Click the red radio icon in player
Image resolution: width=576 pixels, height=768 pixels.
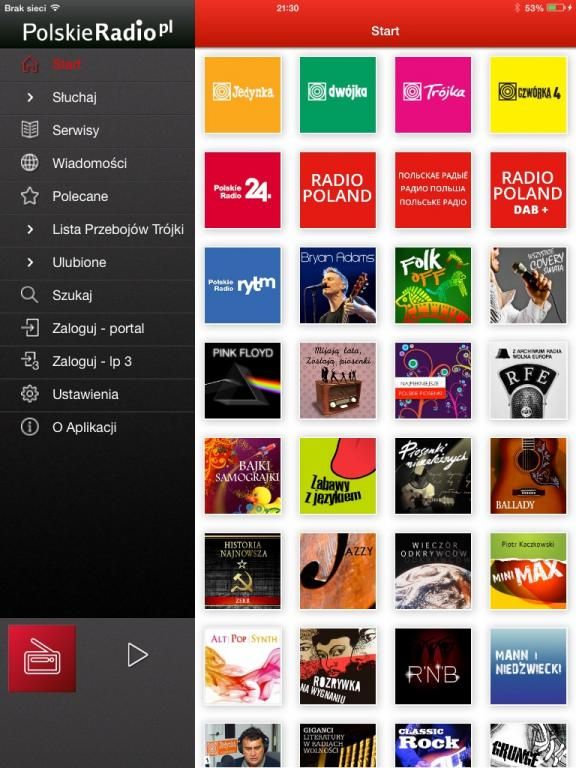[x=42, y=658]
